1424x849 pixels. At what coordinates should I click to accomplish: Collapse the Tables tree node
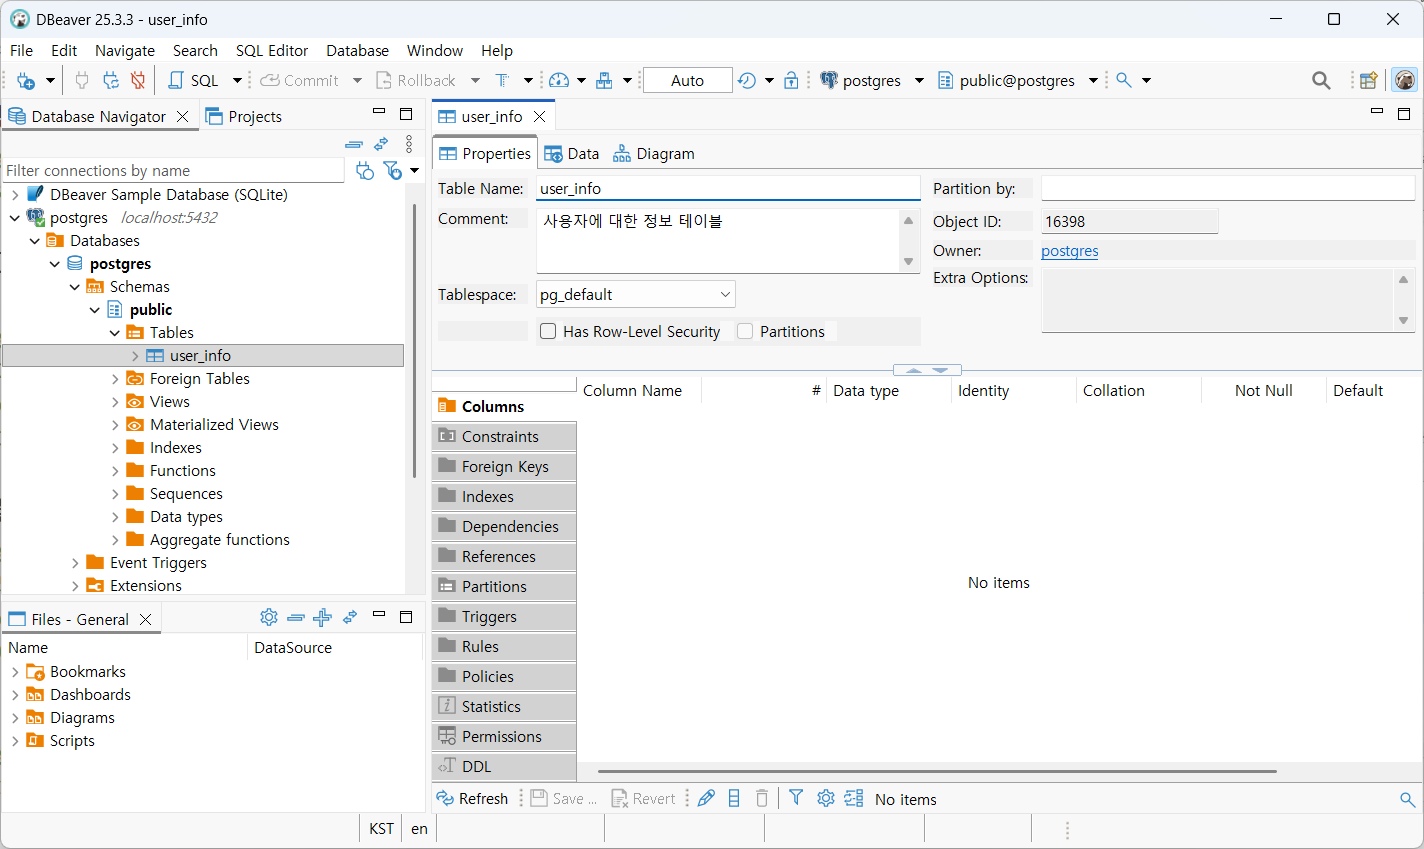point(115,333)
